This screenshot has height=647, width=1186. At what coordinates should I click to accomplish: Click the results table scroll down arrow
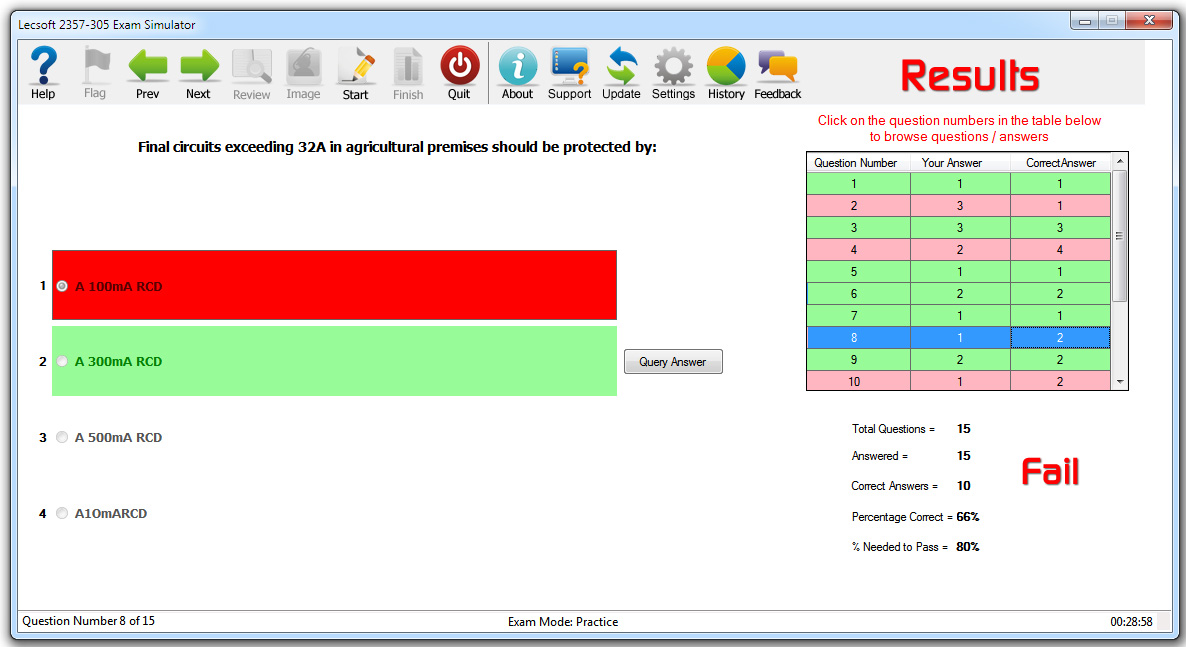click(1120, 382)
